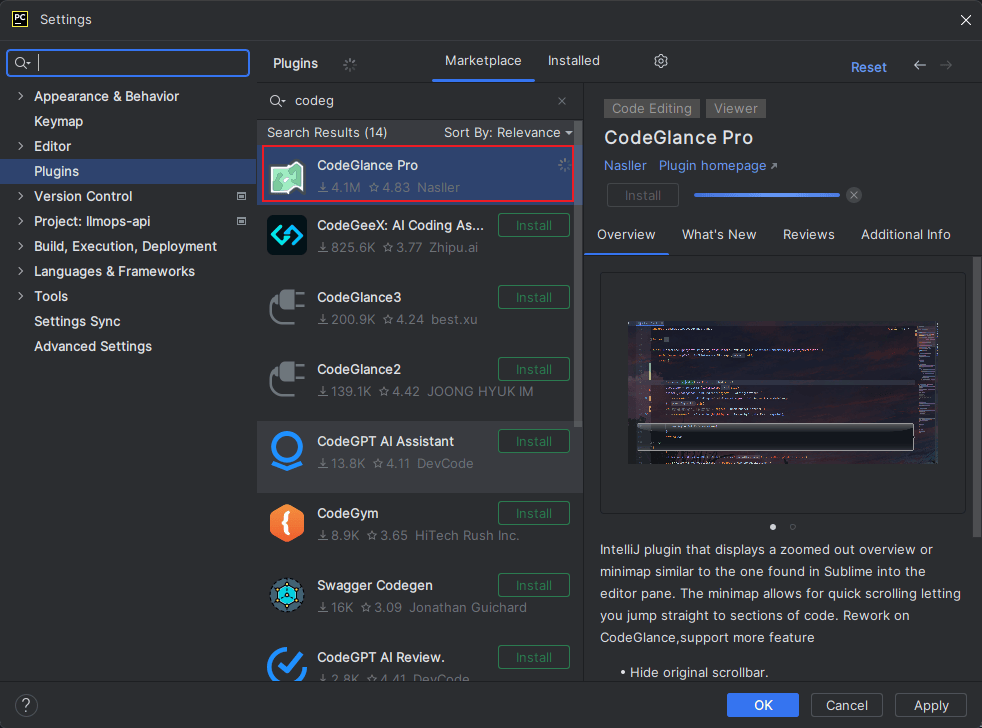Viewport: 982px width, 728px height.
Task: Cancel the CodeGlance Pro installation
Action: click(853, 195)
